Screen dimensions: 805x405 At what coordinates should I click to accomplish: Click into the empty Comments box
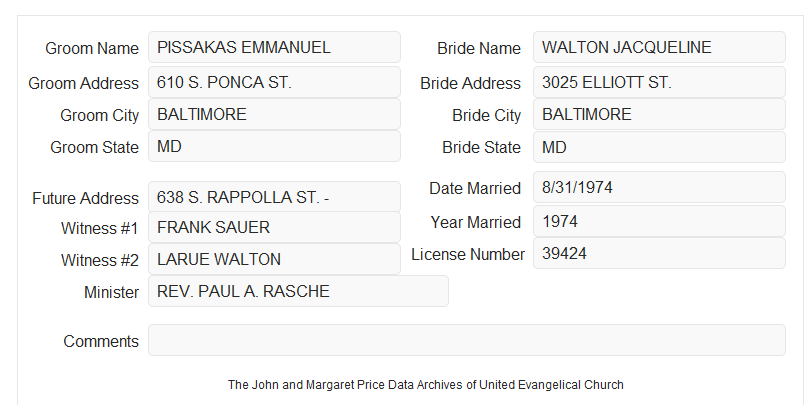(467, 340)
